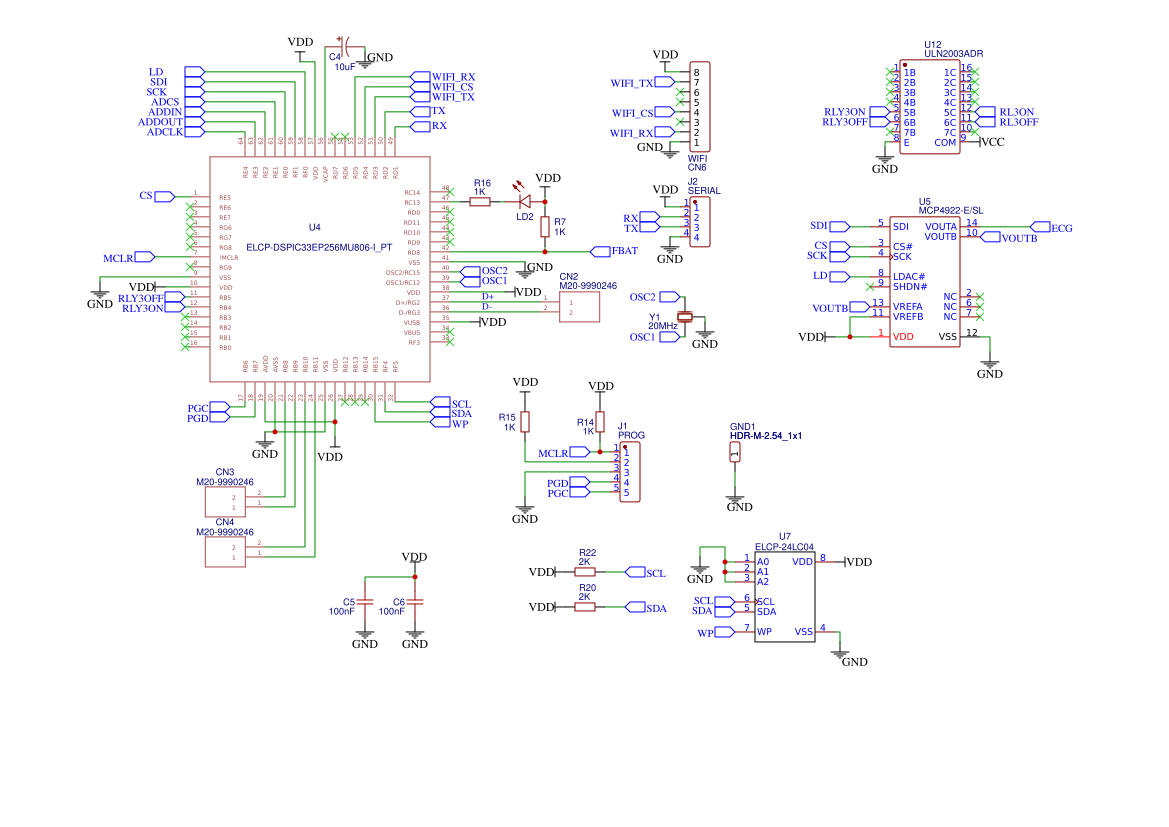Select resistor R7 below VDD

[545, 227]
